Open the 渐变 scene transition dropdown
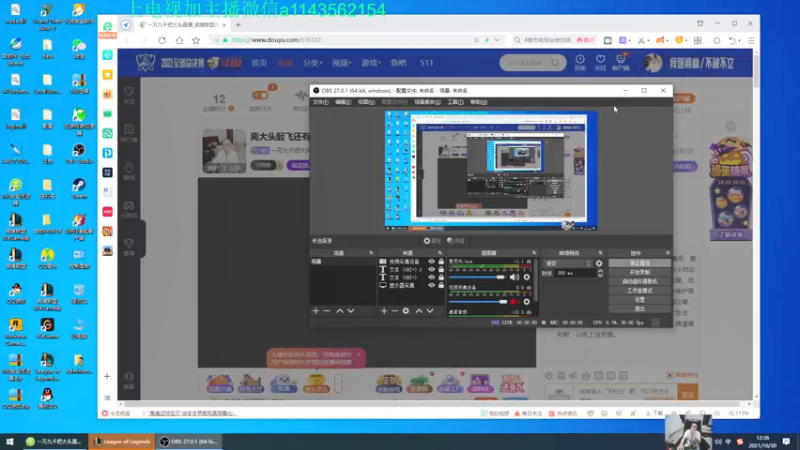The image size is (800, 450). click(568, 263)
